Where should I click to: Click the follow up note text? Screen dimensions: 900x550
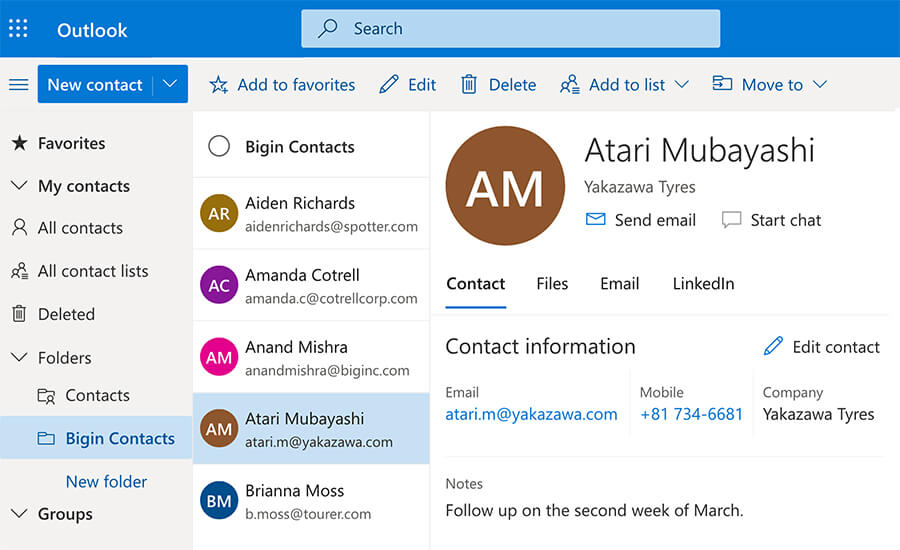click(594, 510)
